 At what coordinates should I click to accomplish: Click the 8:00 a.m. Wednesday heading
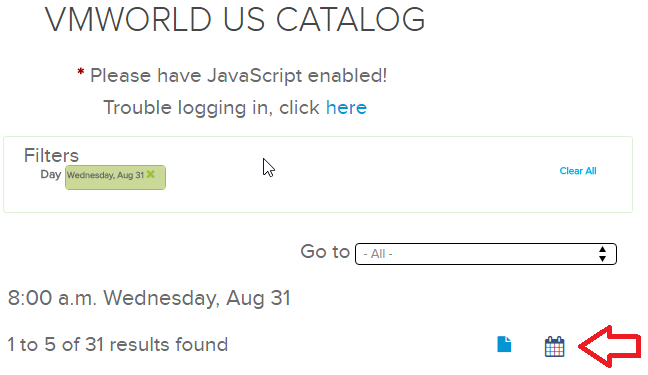point(149,298)
